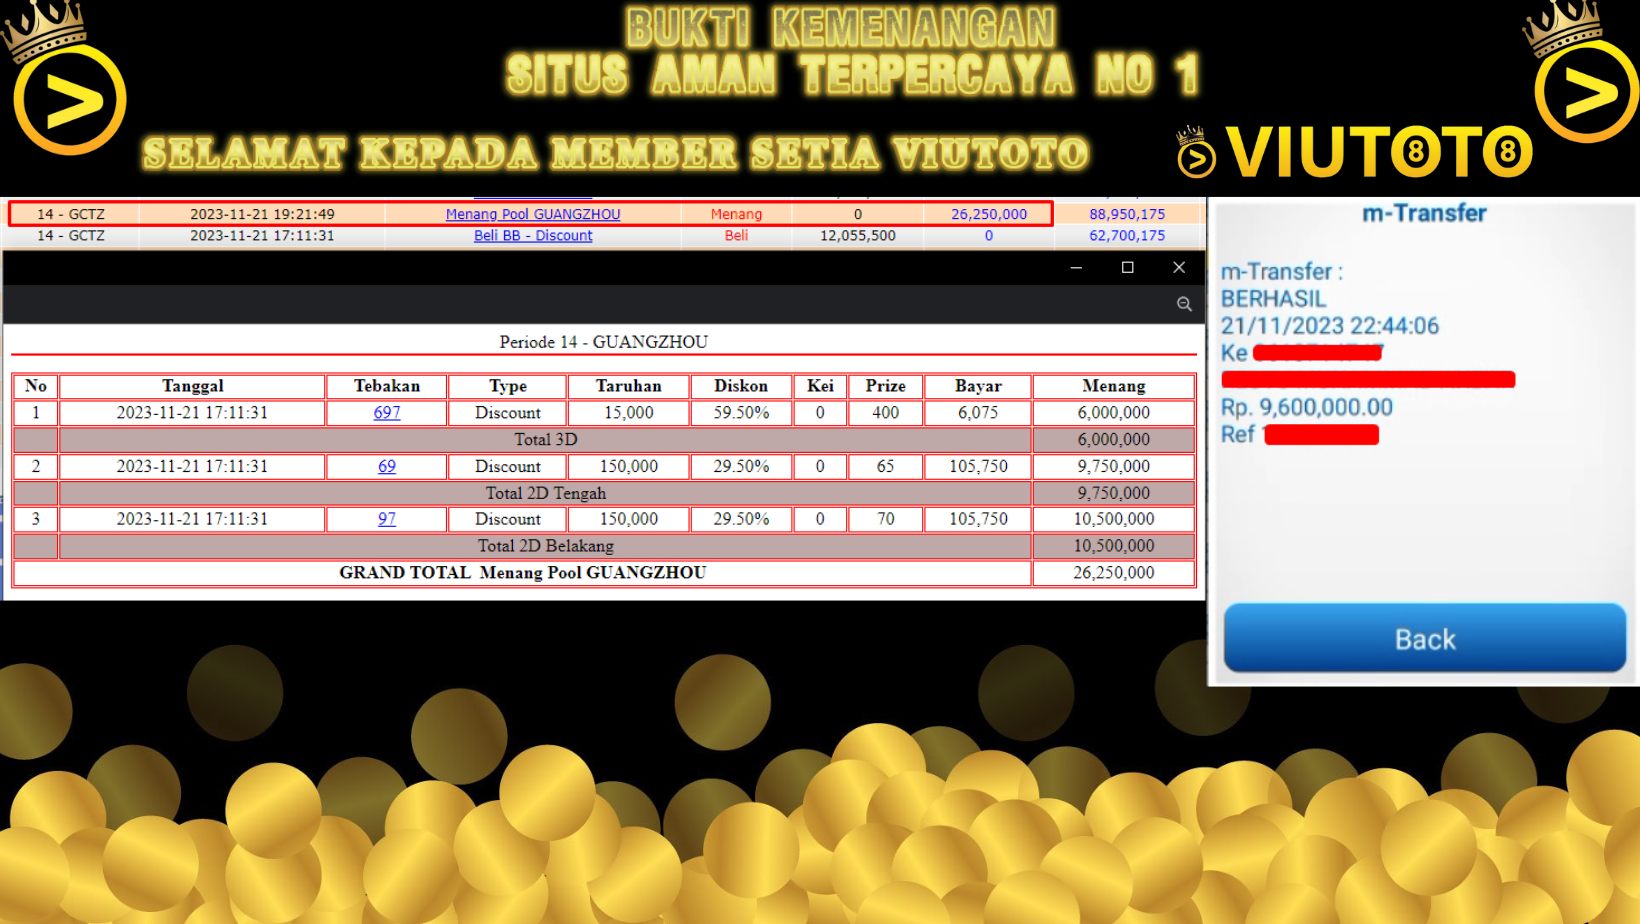This screenshot has width=1640, height=924.
Task: Select discount value 59.50%
Action: (x=741, y=412)
